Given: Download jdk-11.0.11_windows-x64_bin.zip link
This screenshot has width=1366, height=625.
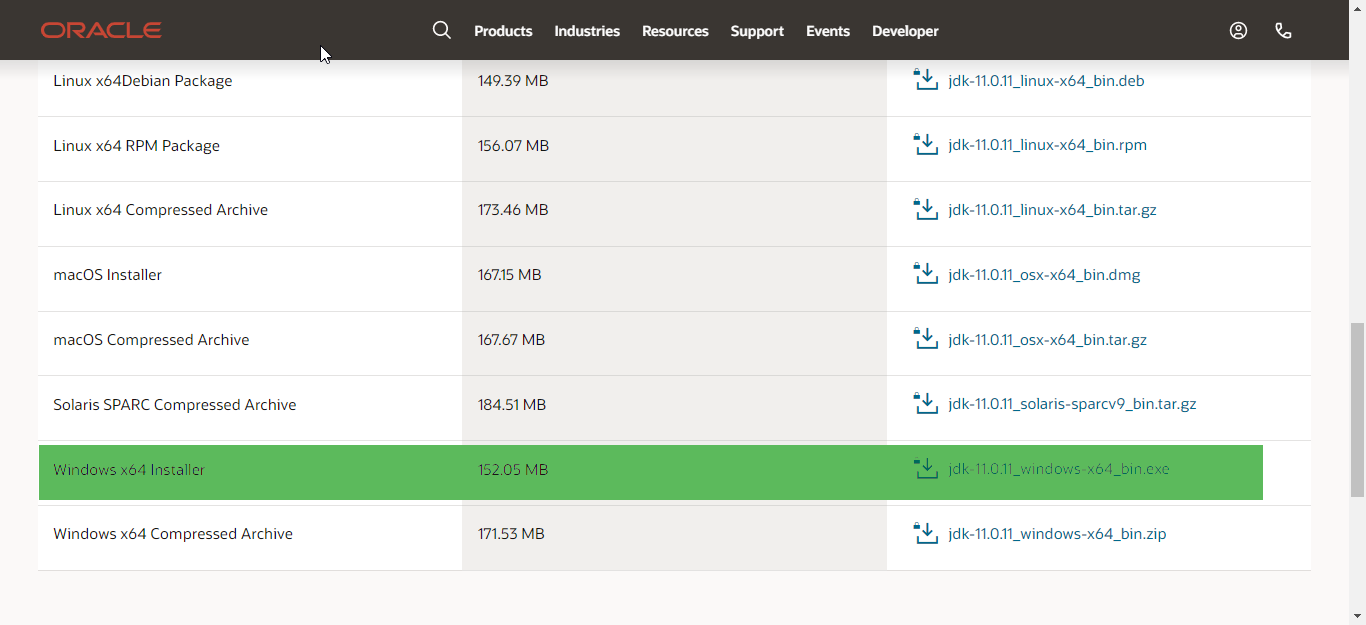Looking at the screenshot, I should (x=1057, y=534).
